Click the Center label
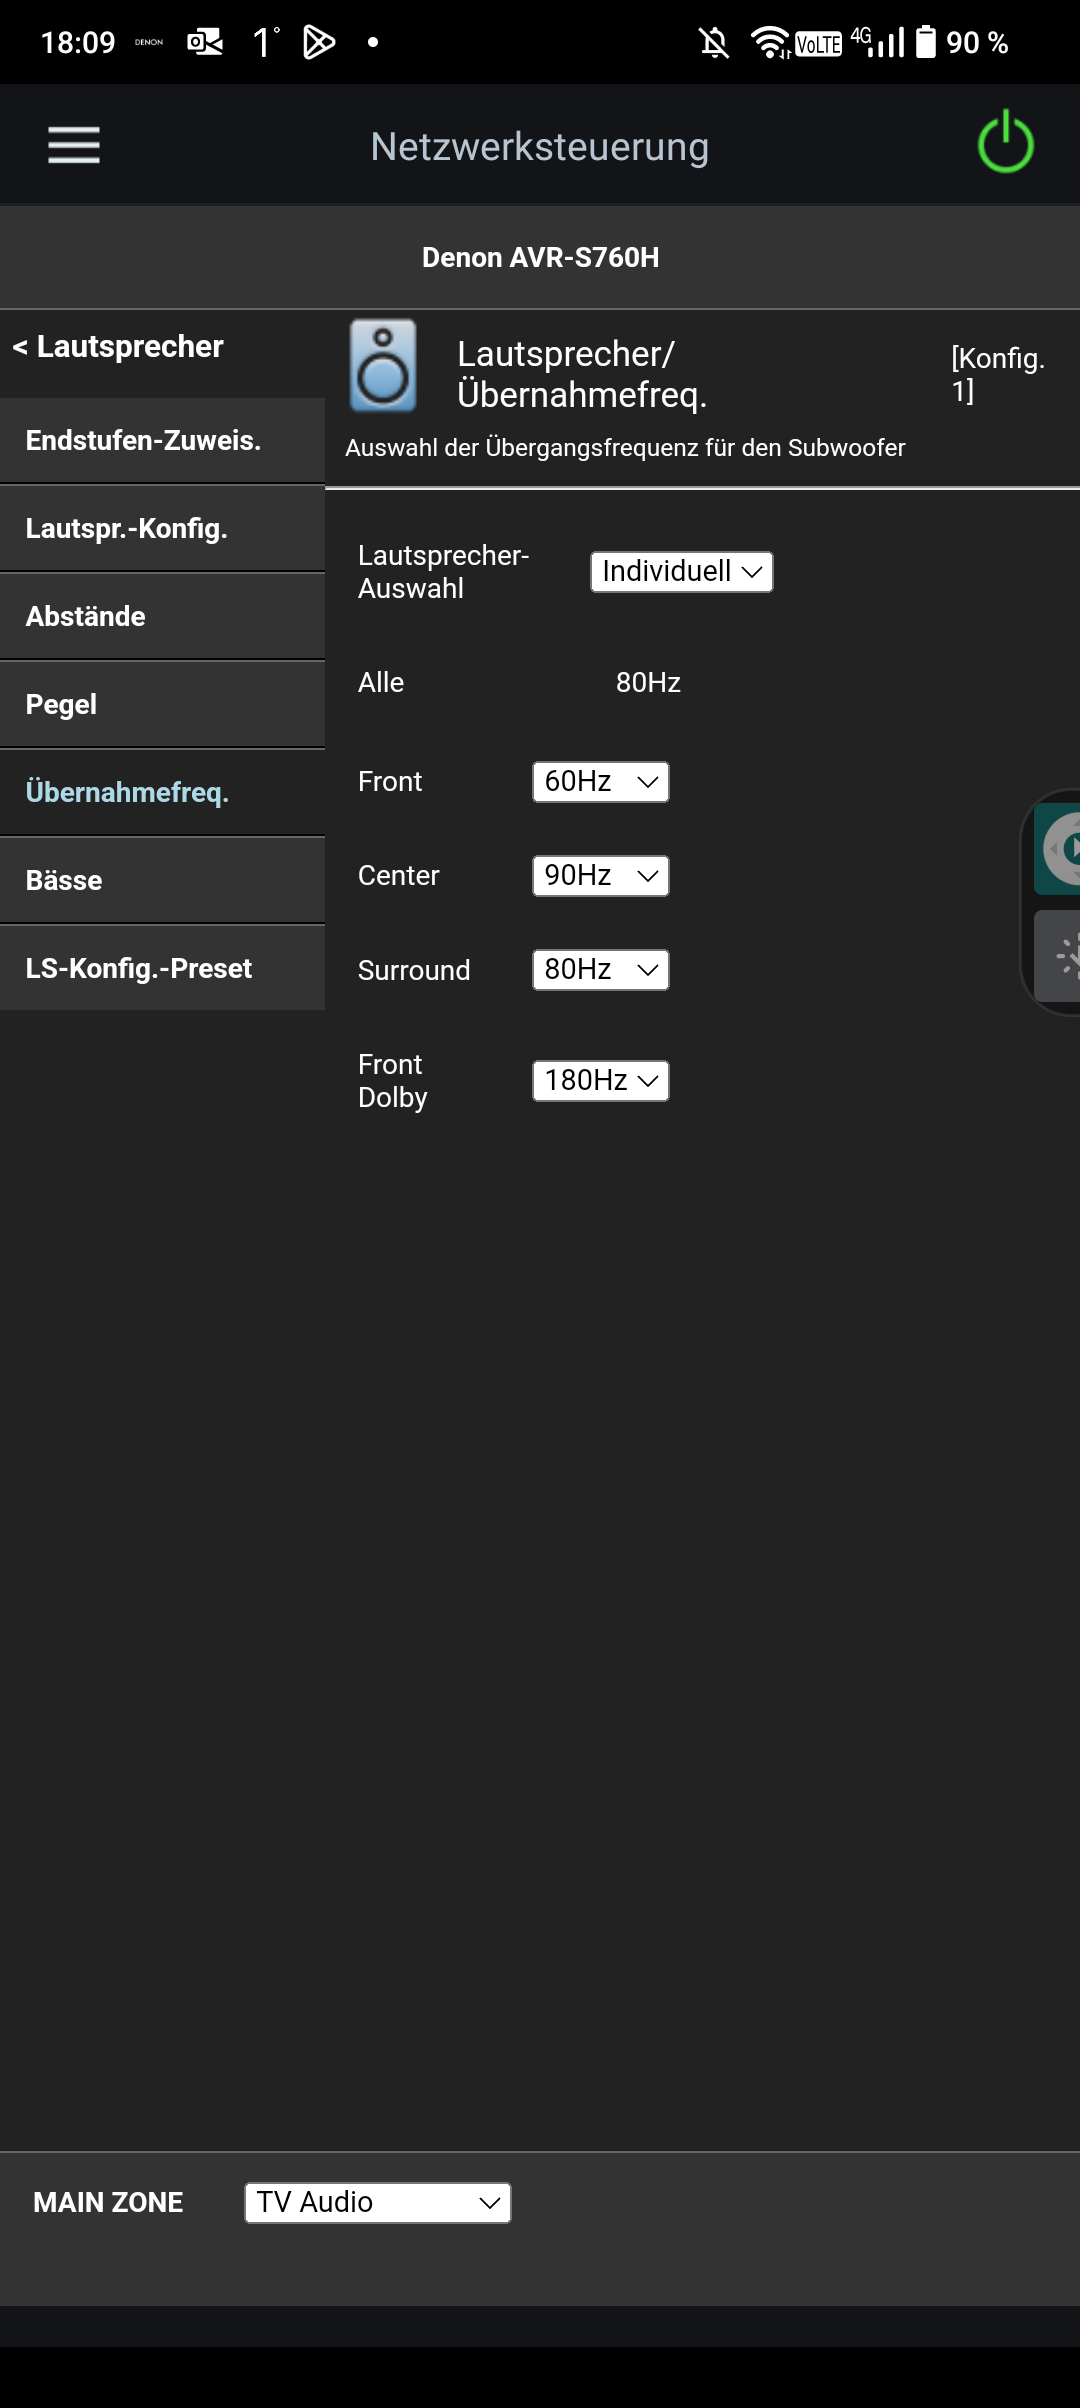This screenshot has width=1080, height=2408. click(x=398, y=876)
